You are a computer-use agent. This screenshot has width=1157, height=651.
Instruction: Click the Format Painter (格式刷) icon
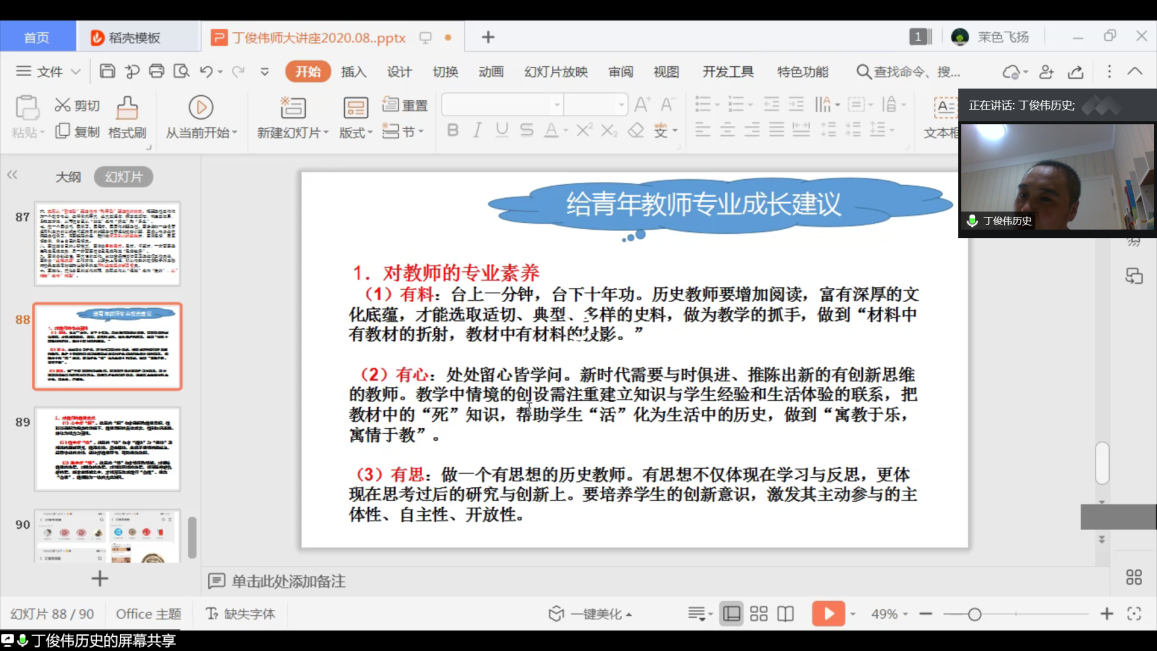(x=127, y=108)
